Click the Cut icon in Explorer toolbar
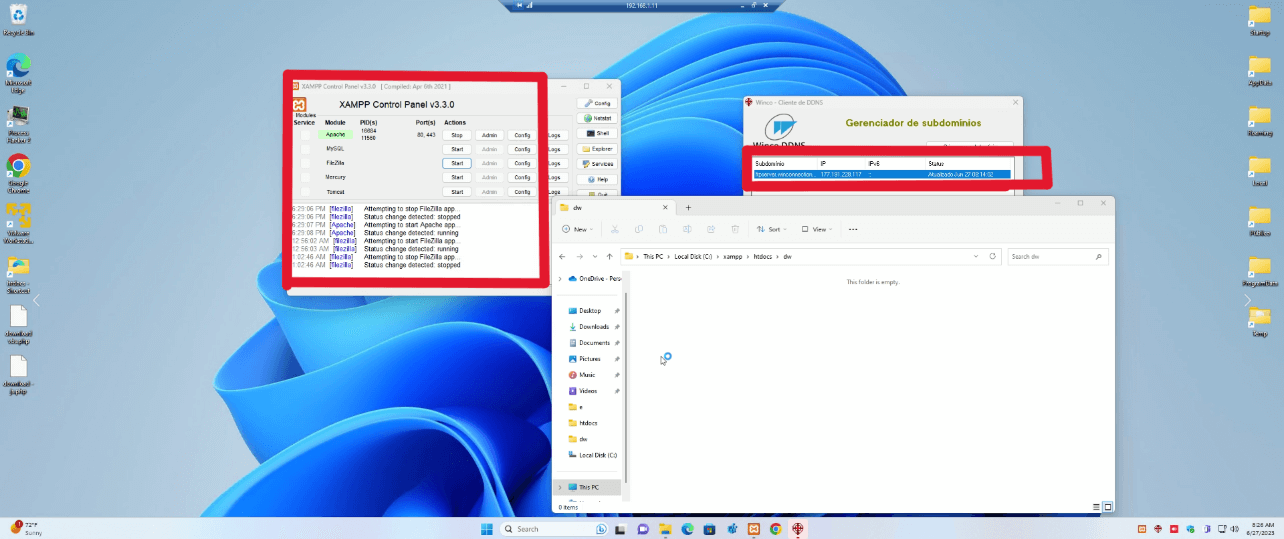This screenshot has width=1284, height=539. pos(614,229)
